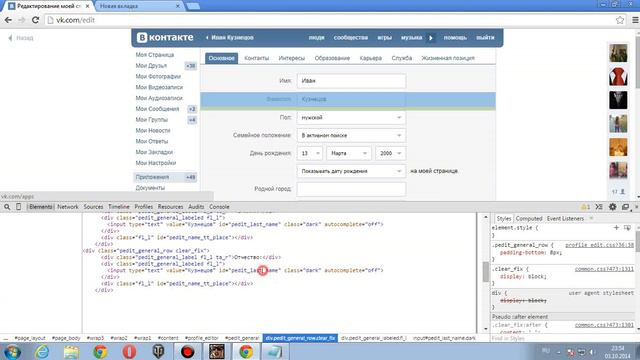Open the Chrome menu button
The width and height of the screenshot is (640, 360).
[635, 20]
